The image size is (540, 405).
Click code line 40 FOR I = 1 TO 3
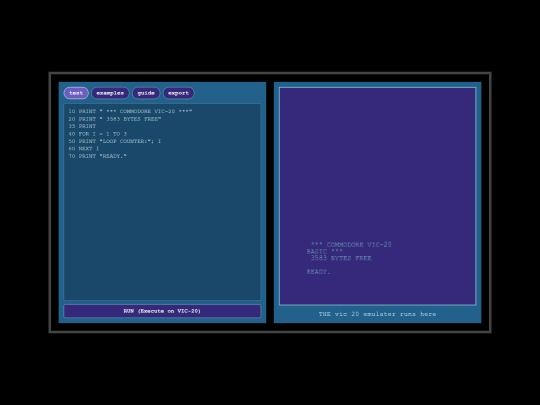[x=97, y=134]
